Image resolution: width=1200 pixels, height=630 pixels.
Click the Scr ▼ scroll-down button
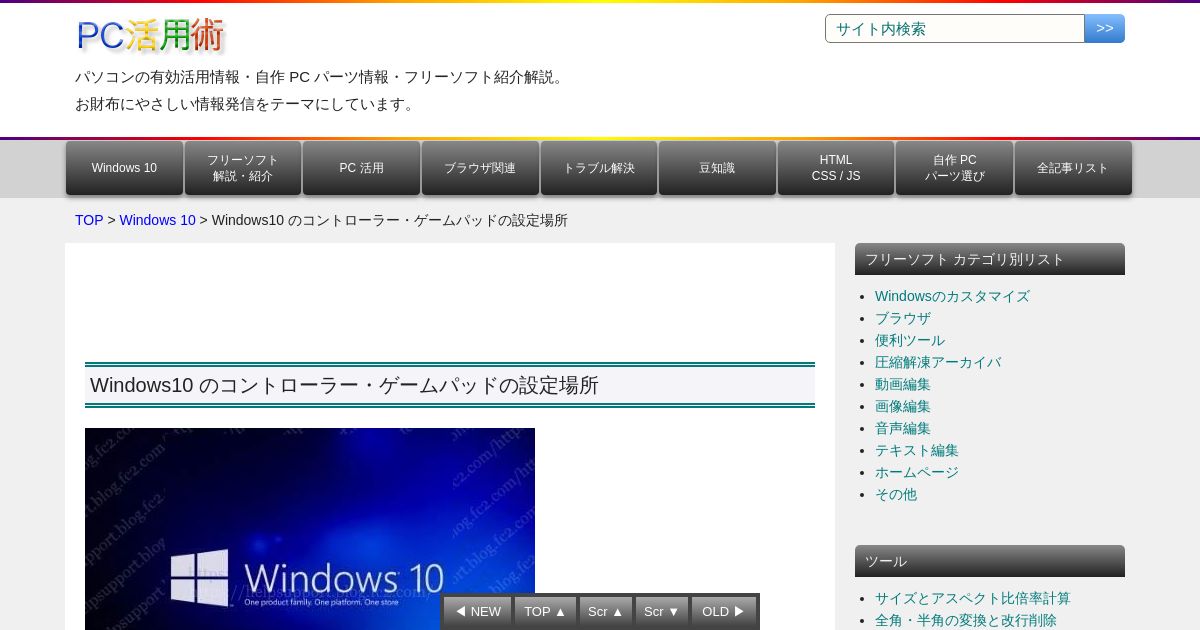coord(662,612)
